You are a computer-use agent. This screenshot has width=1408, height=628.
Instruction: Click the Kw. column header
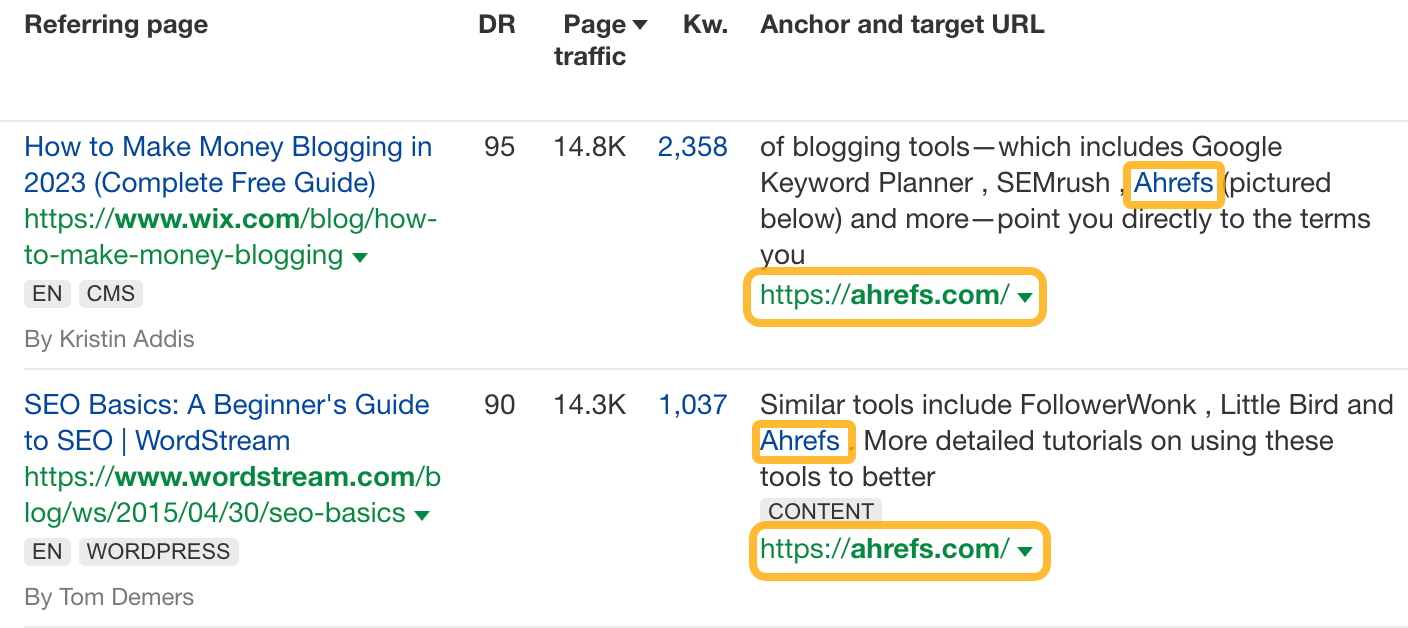point(705,23)
